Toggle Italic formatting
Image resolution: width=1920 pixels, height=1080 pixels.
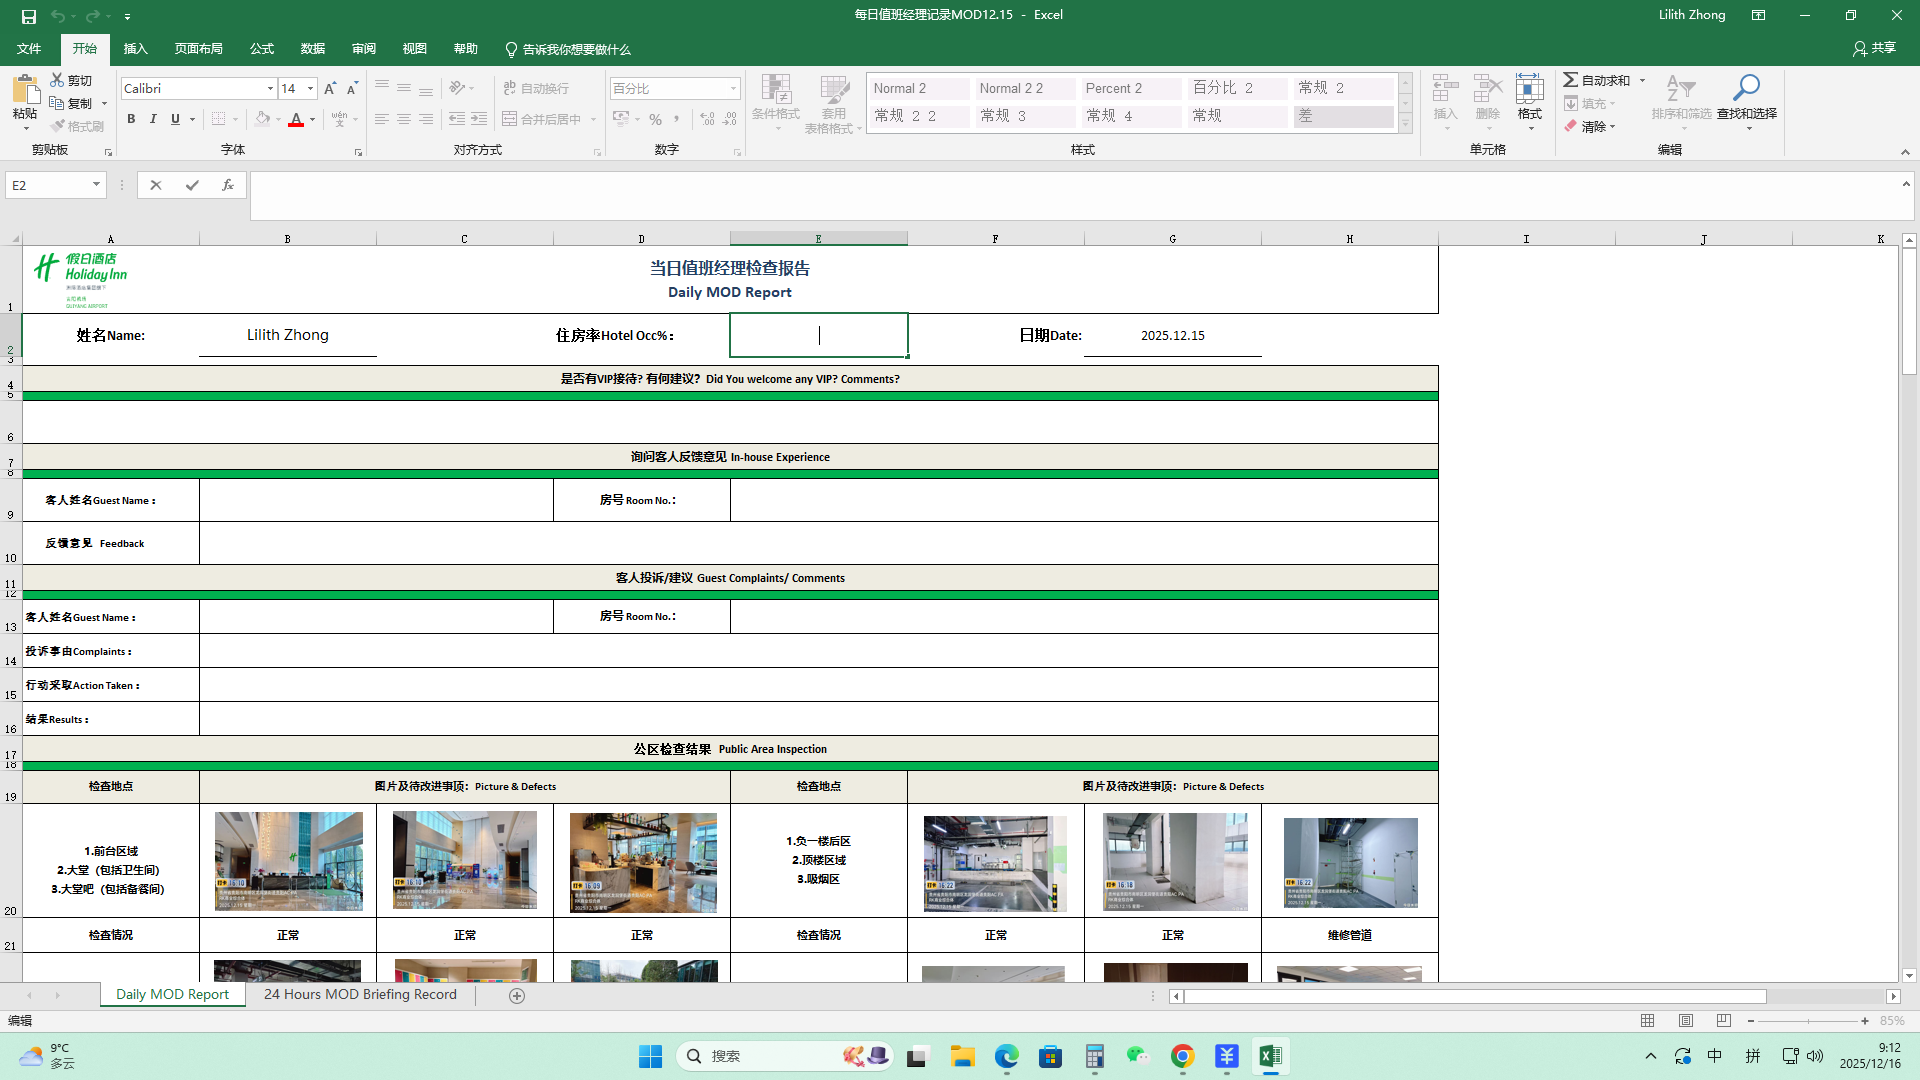pos(153,119)
